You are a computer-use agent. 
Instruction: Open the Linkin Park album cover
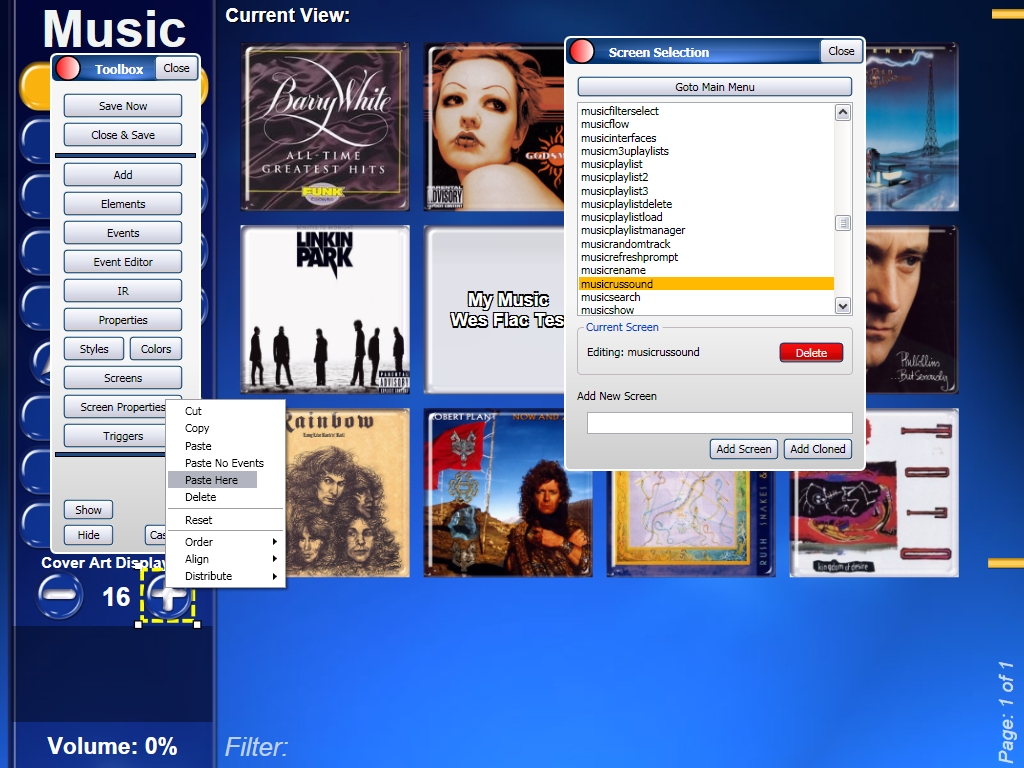pyautogui.click(x=325, y=310)
